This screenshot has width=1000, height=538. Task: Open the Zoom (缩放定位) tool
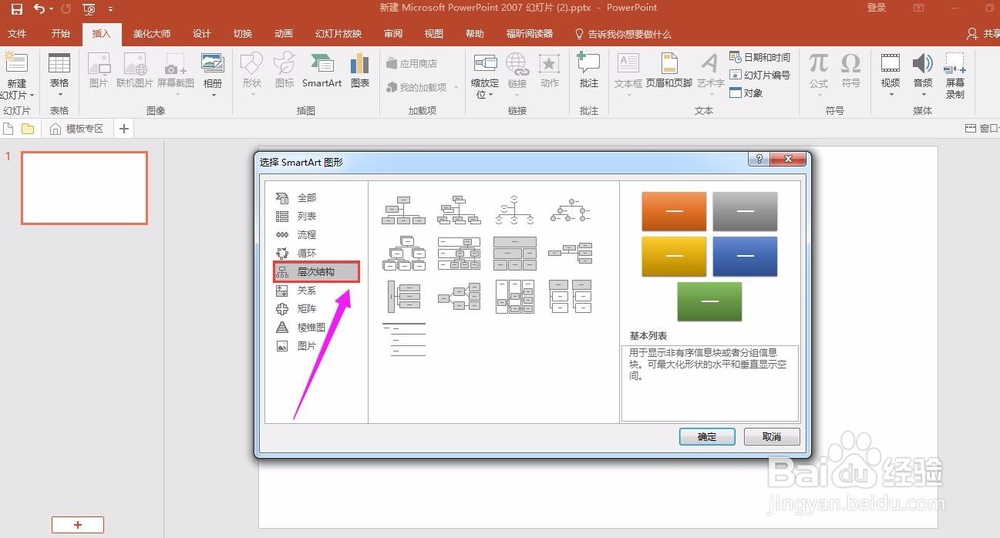click(485, 76)
